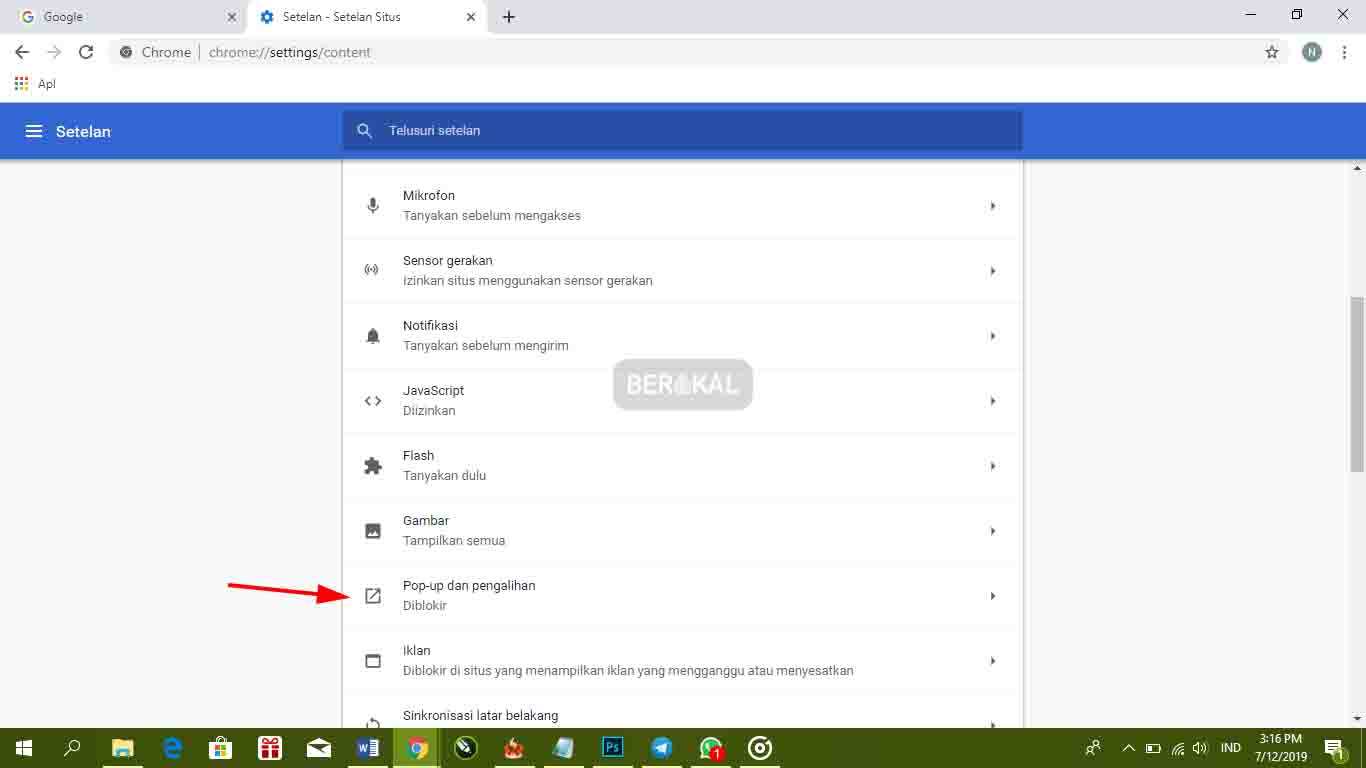Click the Pop-up dan pengalihan icon
1366x768 pixels.
coord(373,595)
